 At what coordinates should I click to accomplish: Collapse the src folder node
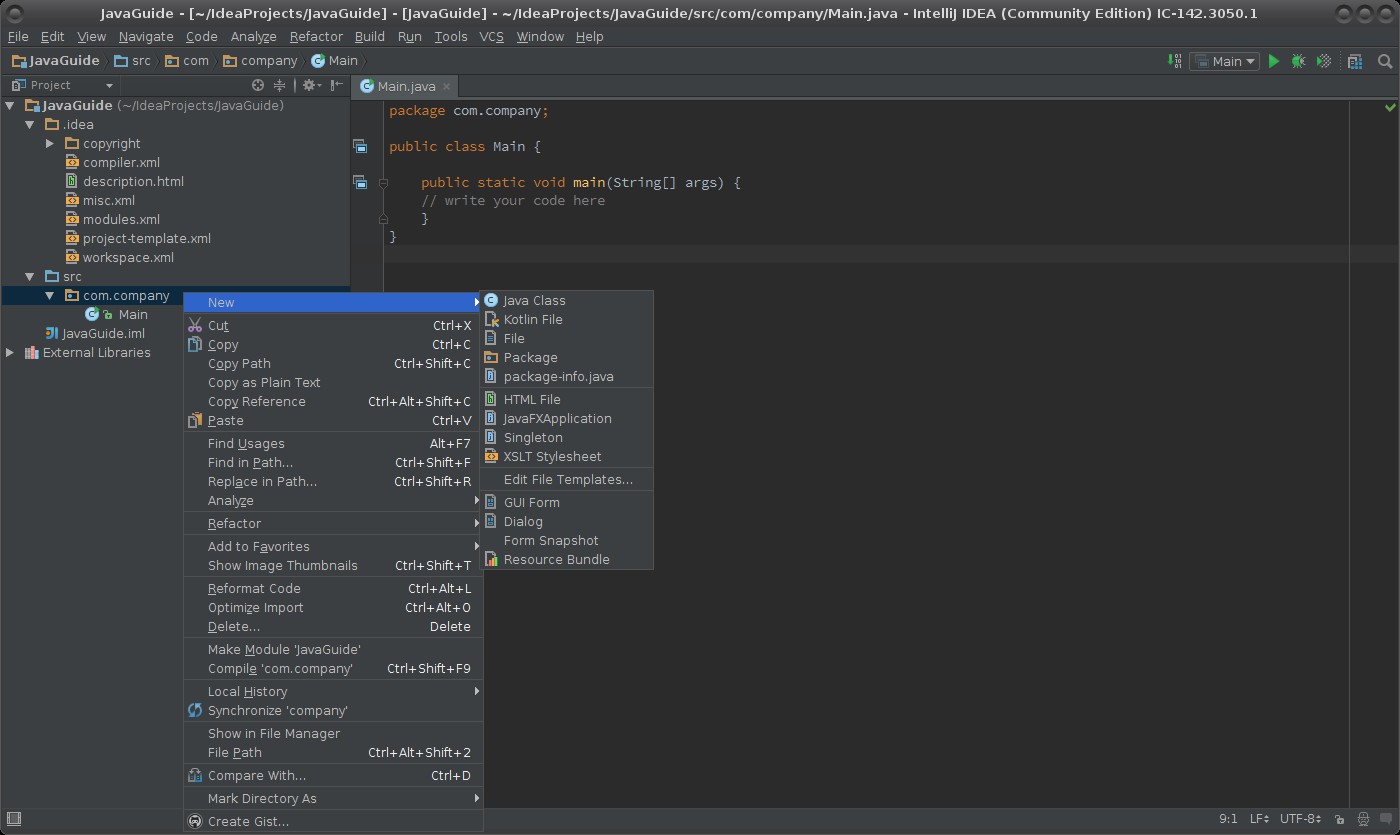[x=30, y=276]
